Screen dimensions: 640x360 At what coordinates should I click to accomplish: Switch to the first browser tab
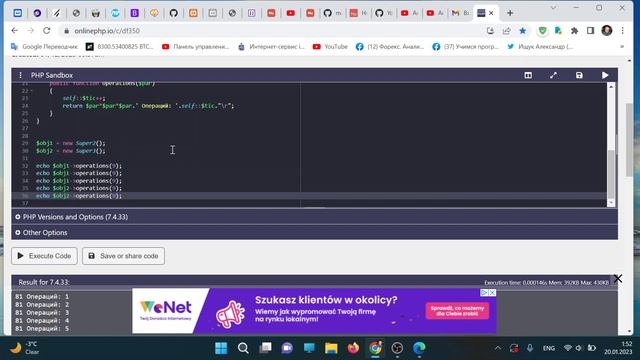coord(18,13)
